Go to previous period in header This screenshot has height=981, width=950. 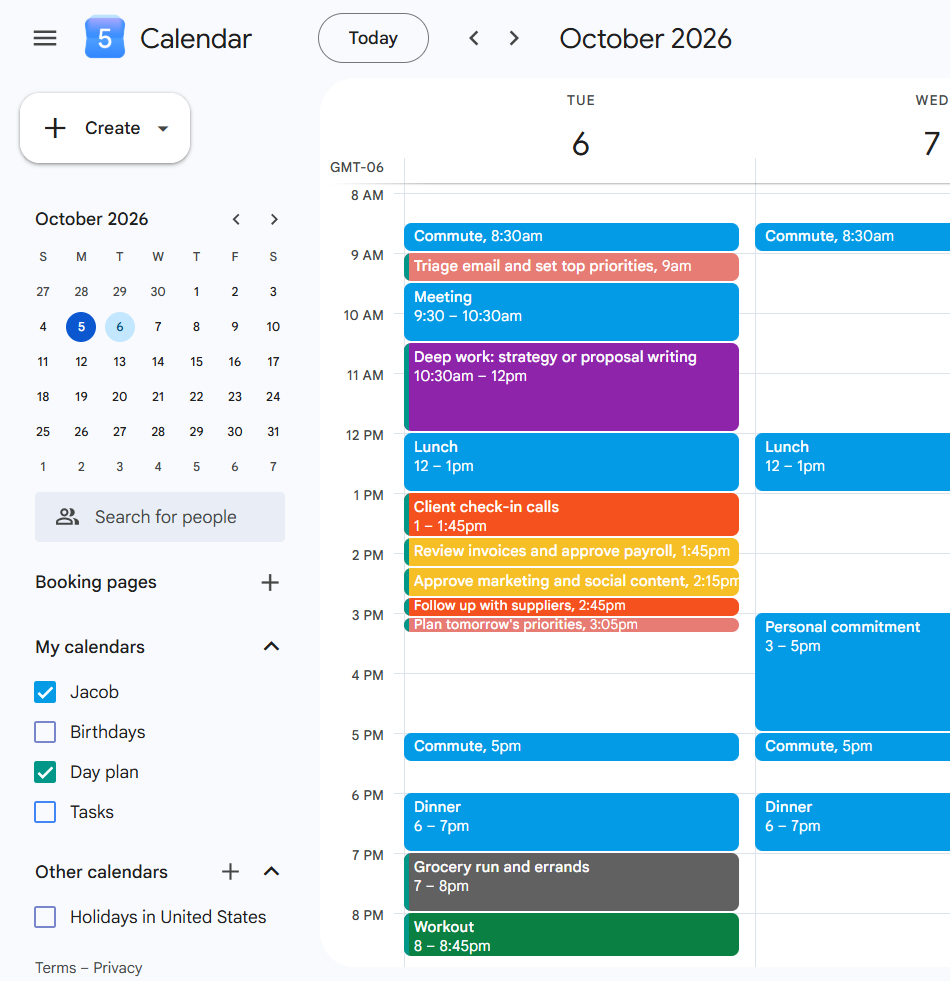point(474,39)
